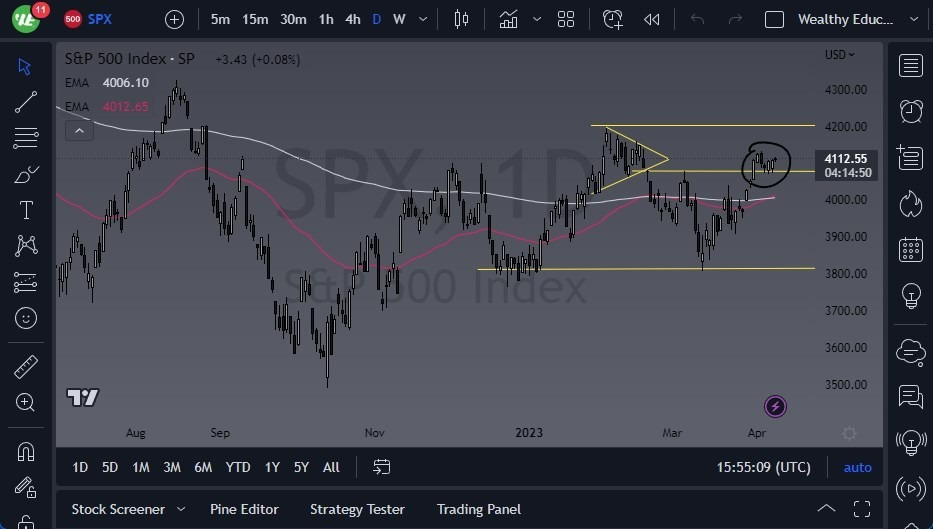Open the economic calendar panel
Viewport: 933px width, 529px height.
(x=910, y=249)
